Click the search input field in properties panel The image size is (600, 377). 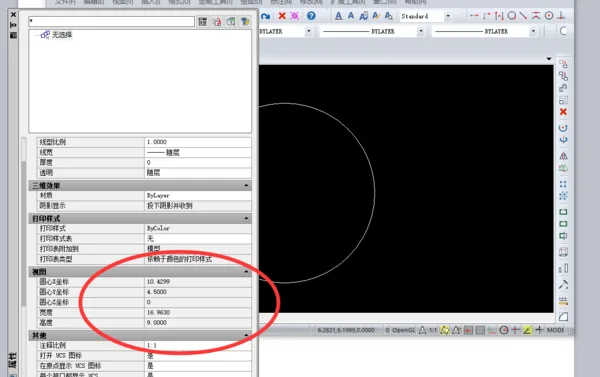click(x=111, y=21)
